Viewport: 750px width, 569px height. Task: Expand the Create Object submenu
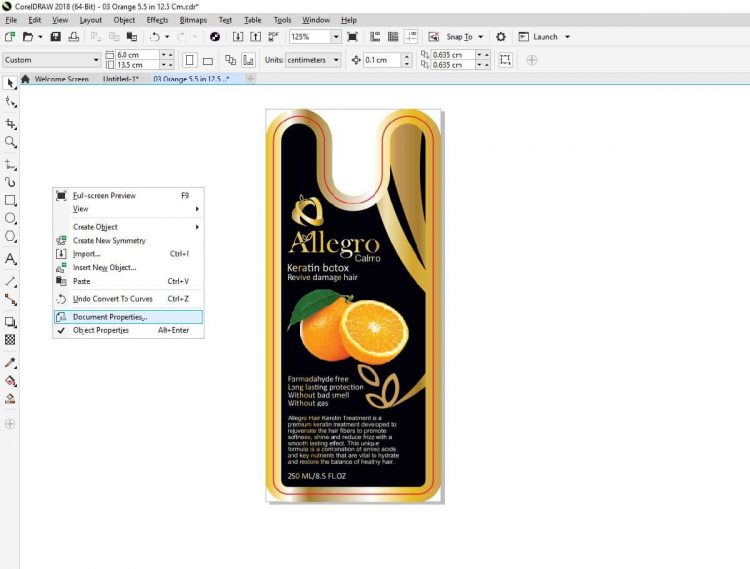(x=128, y=227)
